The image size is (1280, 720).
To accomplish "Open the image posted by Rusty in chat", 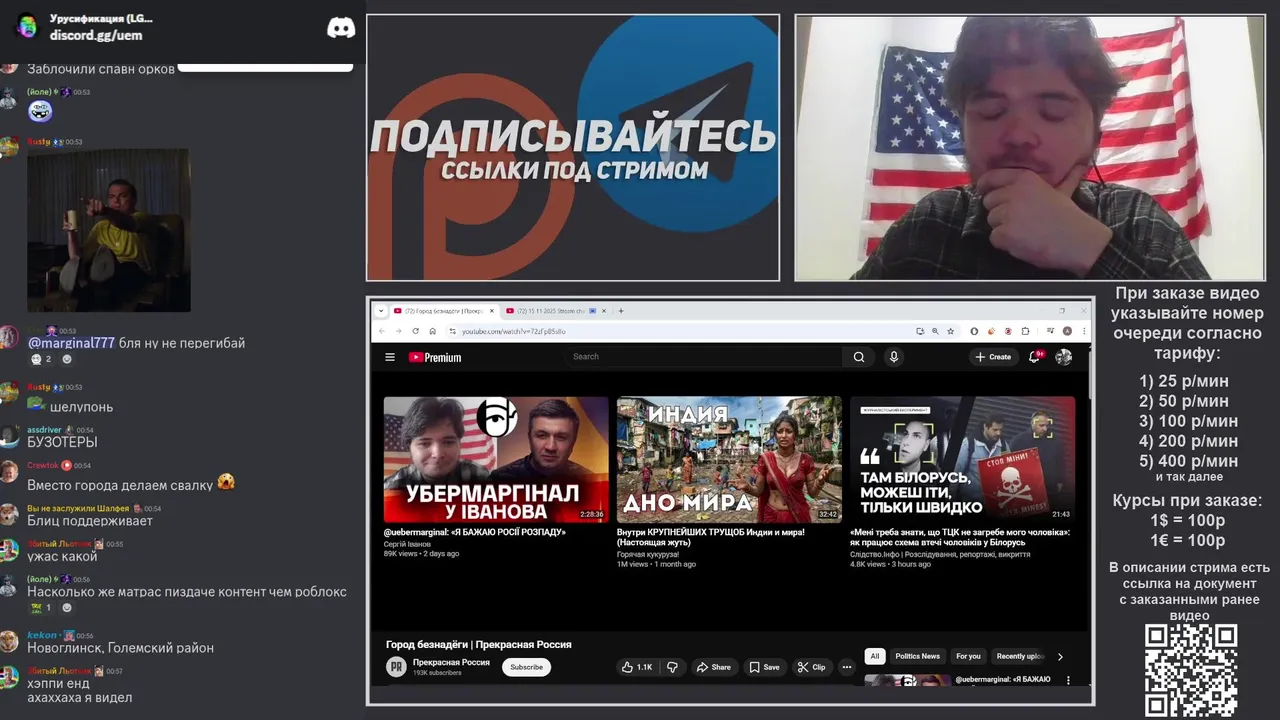I will 109,230.
